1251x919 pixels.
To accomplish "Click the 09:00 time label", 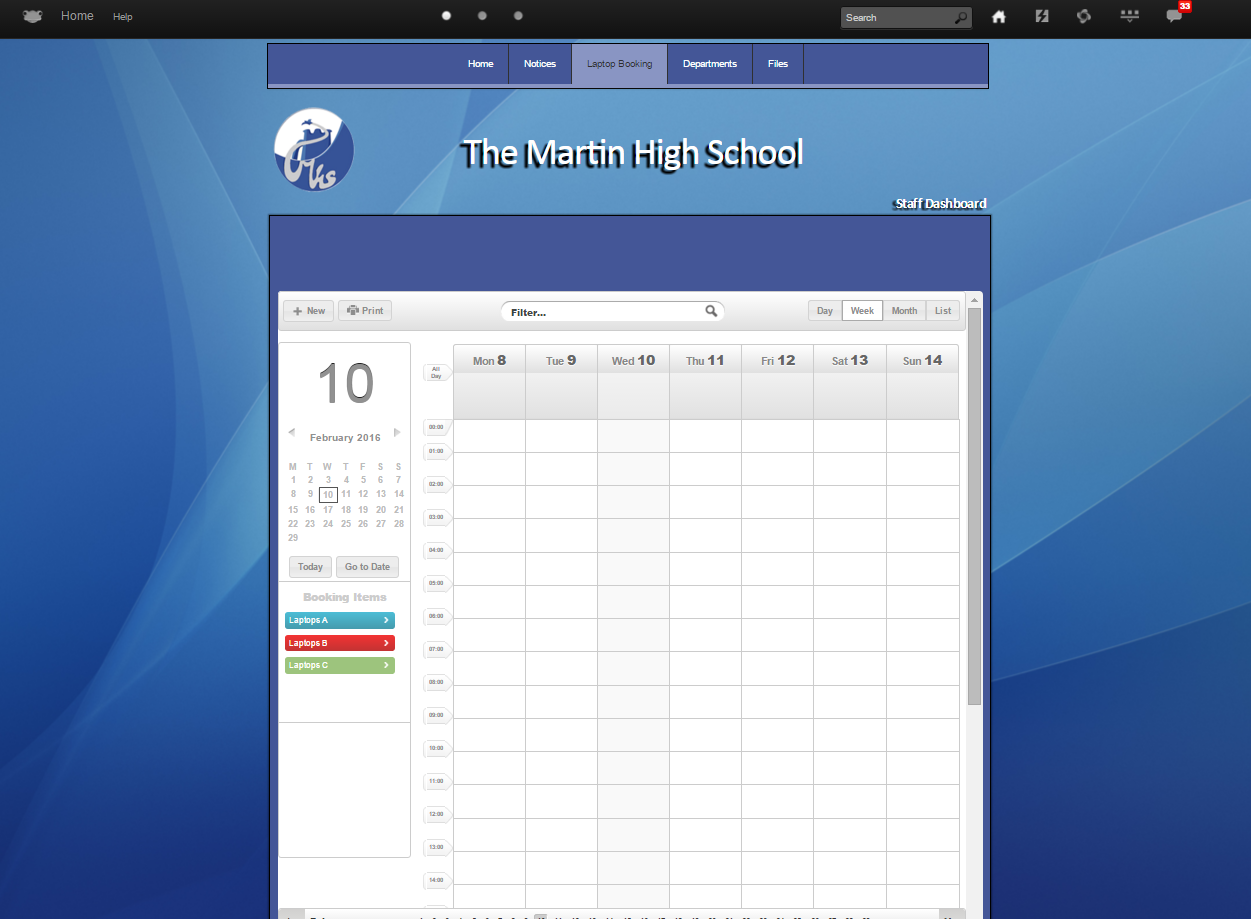I will pos(436,715).
